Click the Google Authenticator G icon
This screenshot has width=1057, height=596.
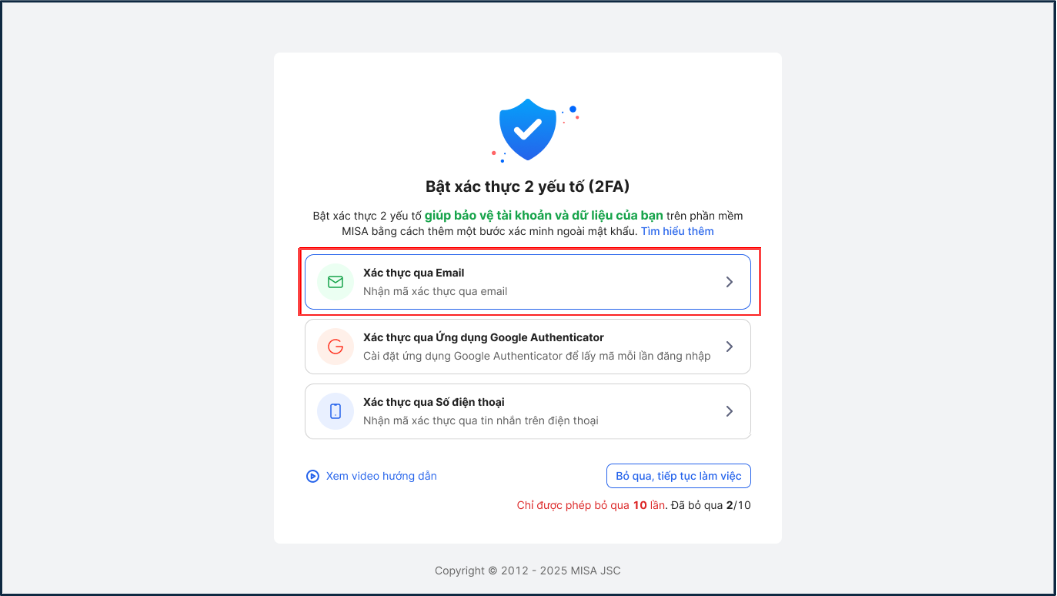(335, 347)
